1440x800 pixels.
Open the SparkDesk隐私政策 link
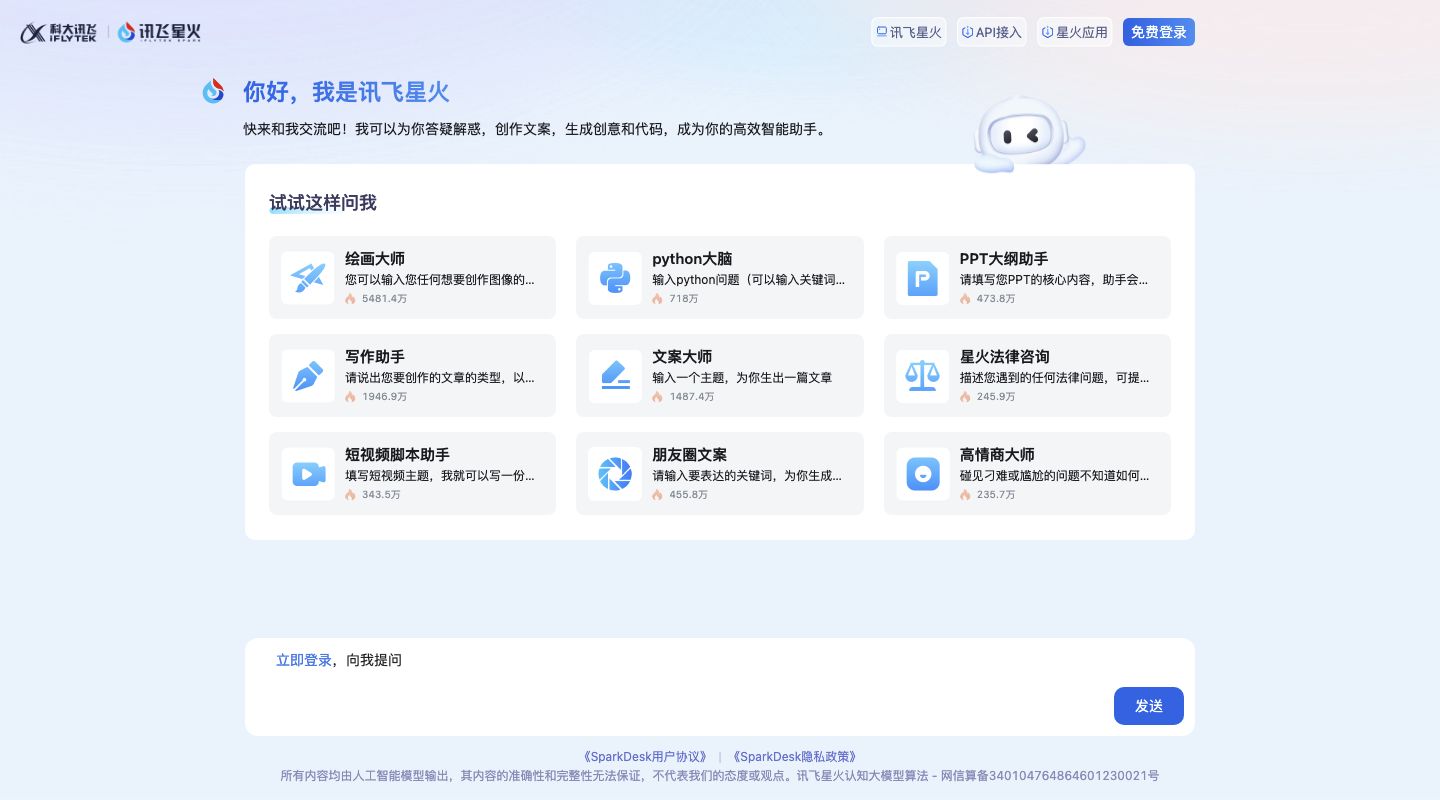coord(795,757)
